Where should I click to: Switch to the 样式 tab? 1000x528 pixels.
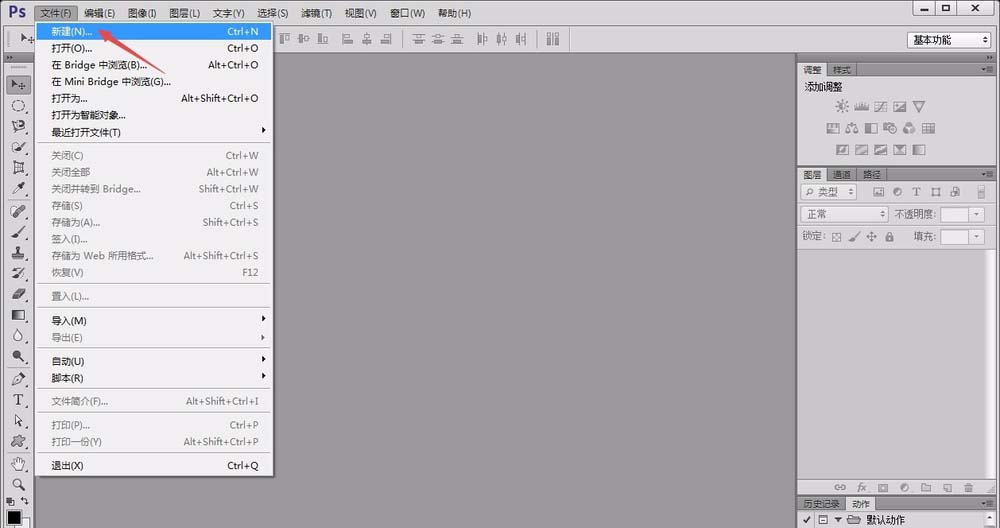842,70
